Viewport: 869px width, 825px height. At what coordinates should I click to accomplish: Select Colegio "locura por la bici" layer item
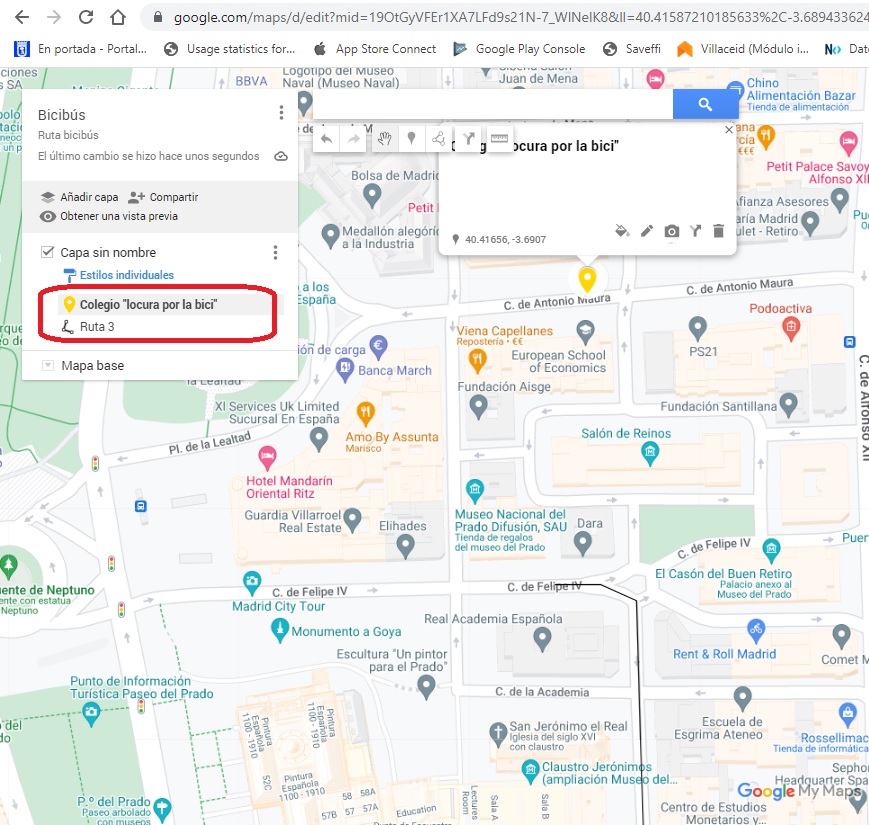pyautogui.click(x=148, y=304)
